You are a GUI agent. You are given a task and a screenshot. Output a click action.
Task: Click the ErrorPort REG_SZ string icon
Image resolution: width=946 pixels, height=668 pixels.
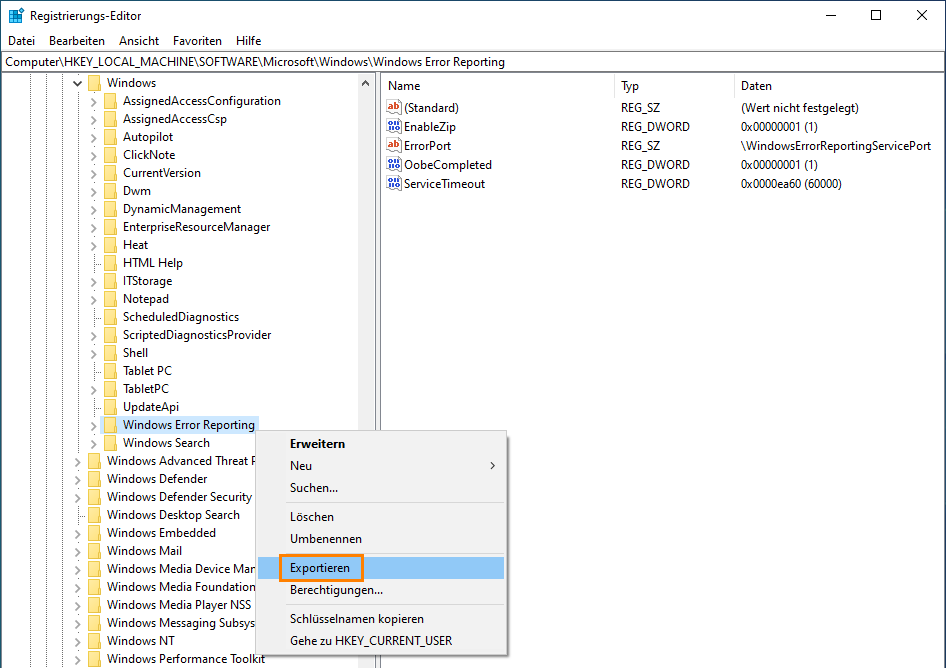point(391,145)
